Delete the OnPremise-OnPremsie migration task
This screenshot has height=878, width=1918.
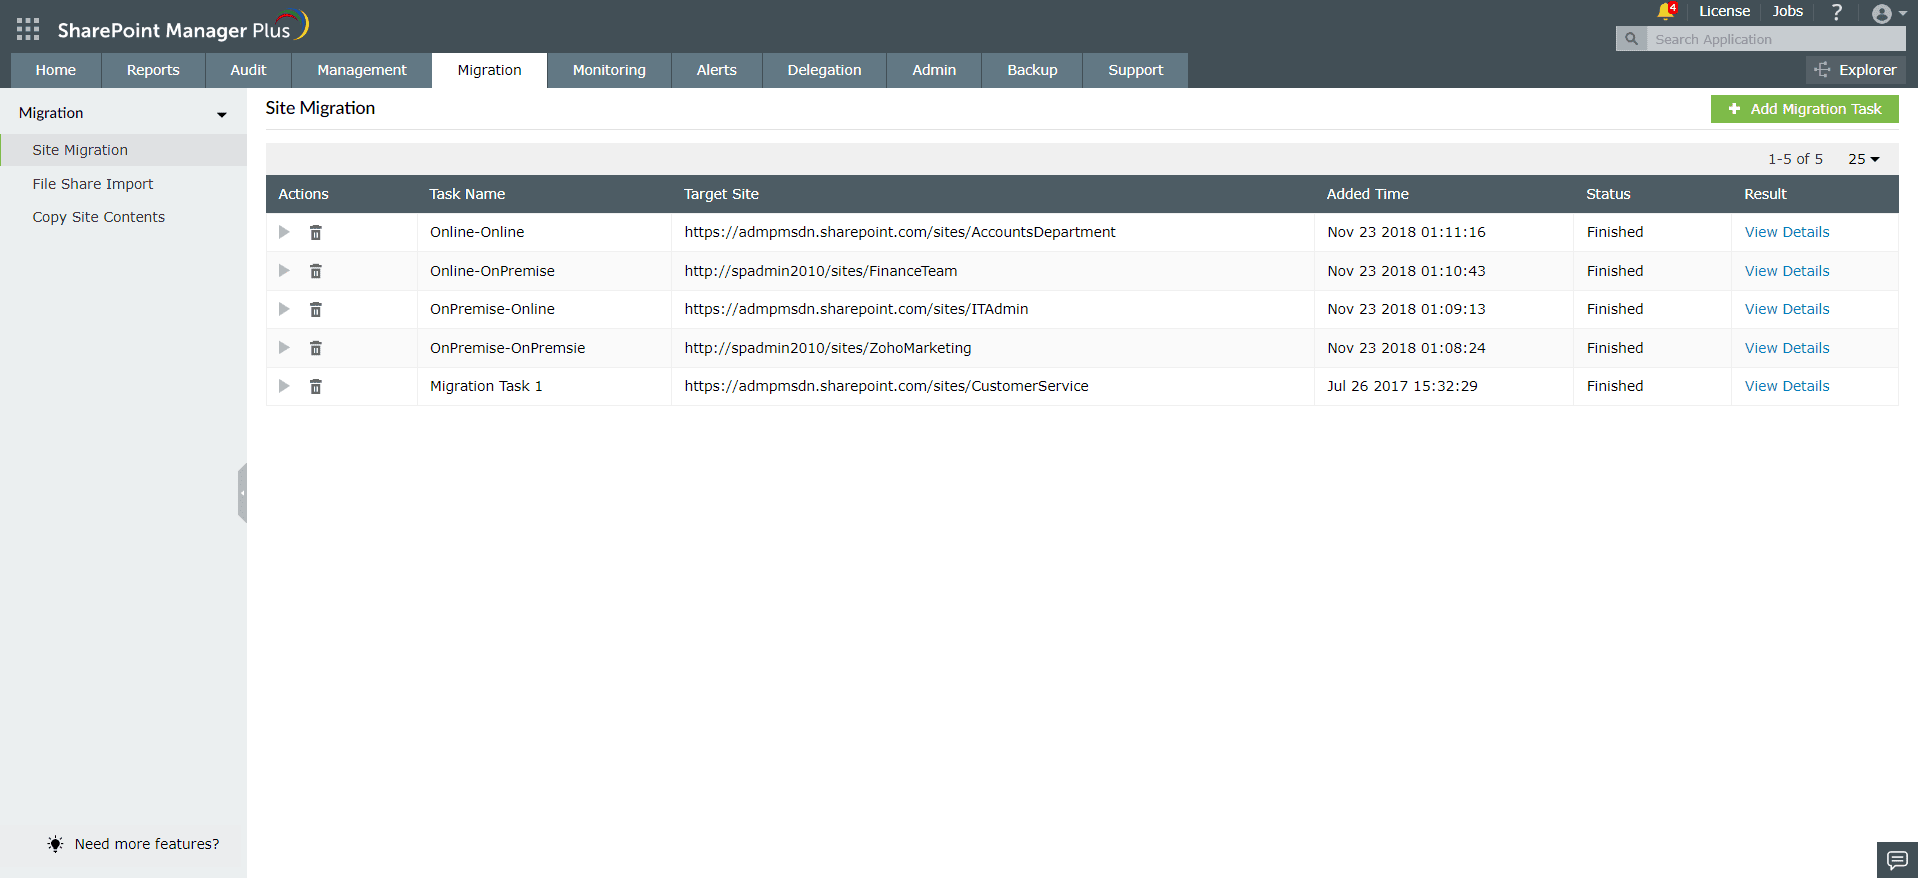tap(316, 348)
